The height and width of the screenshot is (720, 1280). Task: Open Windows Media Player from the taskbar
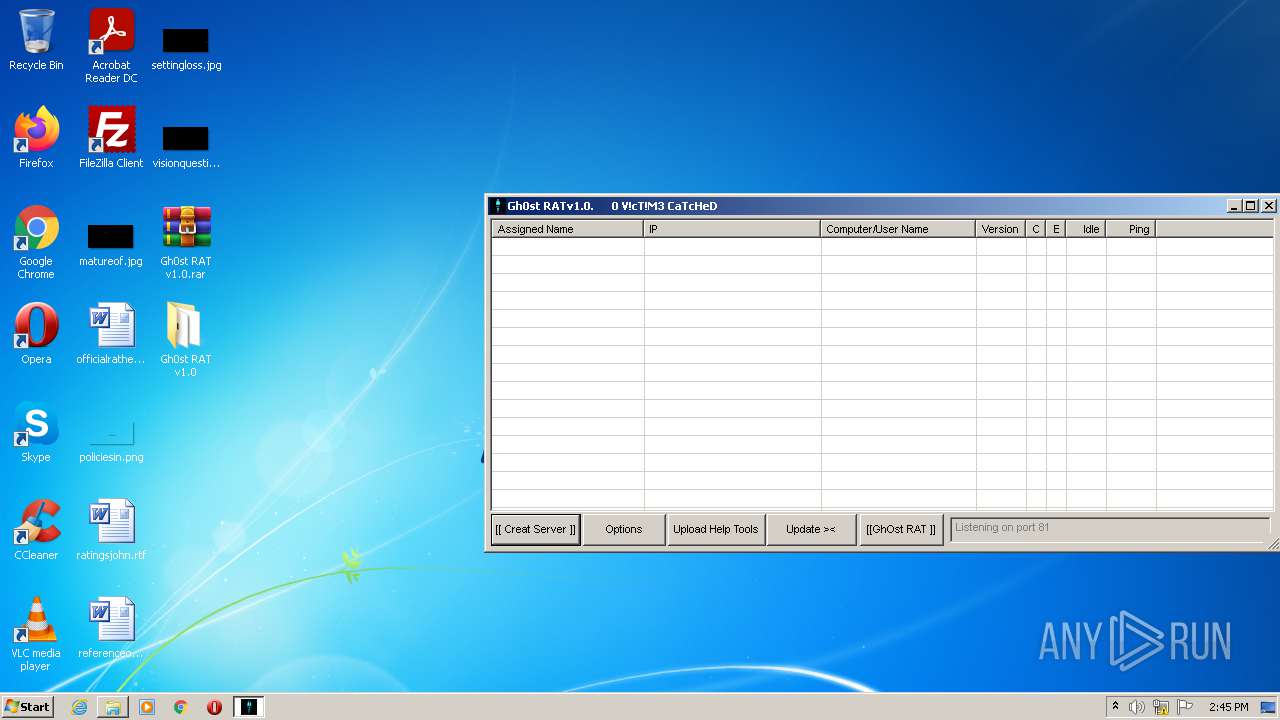tap(147, 707)
